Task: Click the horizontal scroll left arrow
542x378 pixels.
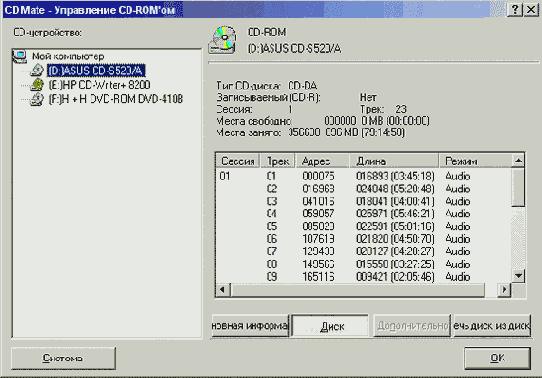Action: click(x=222, y=290)
